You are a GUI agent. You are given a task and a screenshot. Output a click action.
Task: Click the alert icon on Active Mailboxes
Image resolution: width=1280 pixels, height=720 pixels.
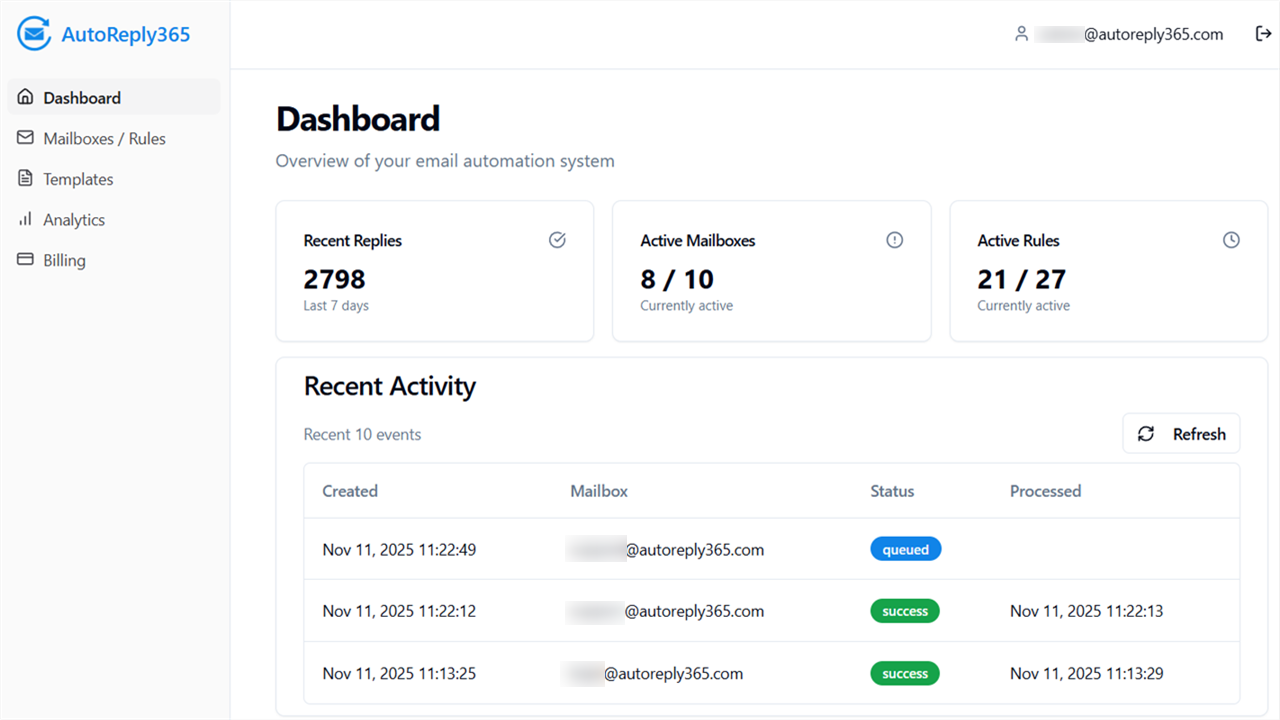point(895,240)
